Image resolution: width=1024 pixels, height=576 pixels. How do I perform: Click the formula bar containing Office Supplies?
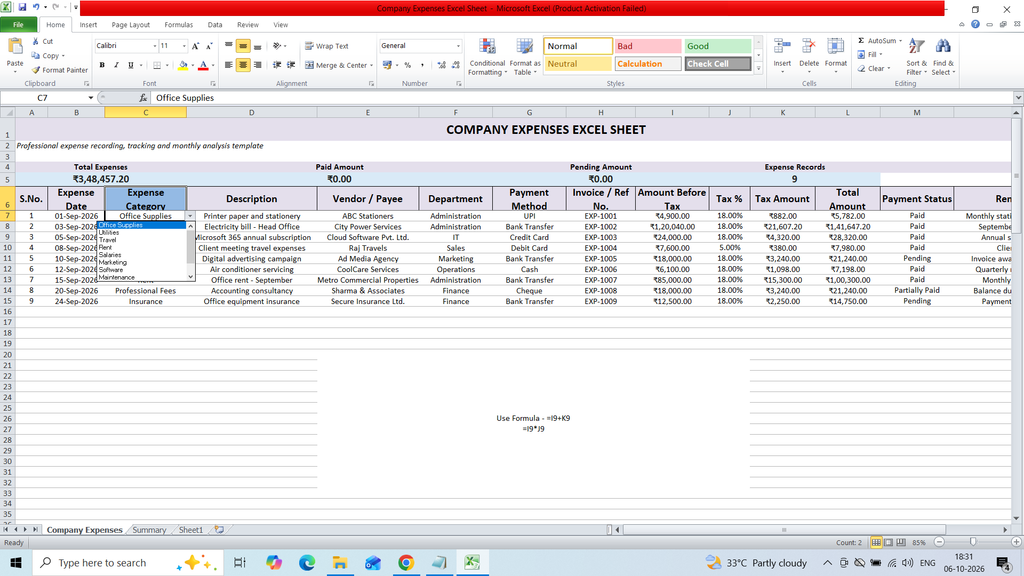pyautogui.click(x=581, y=98)
